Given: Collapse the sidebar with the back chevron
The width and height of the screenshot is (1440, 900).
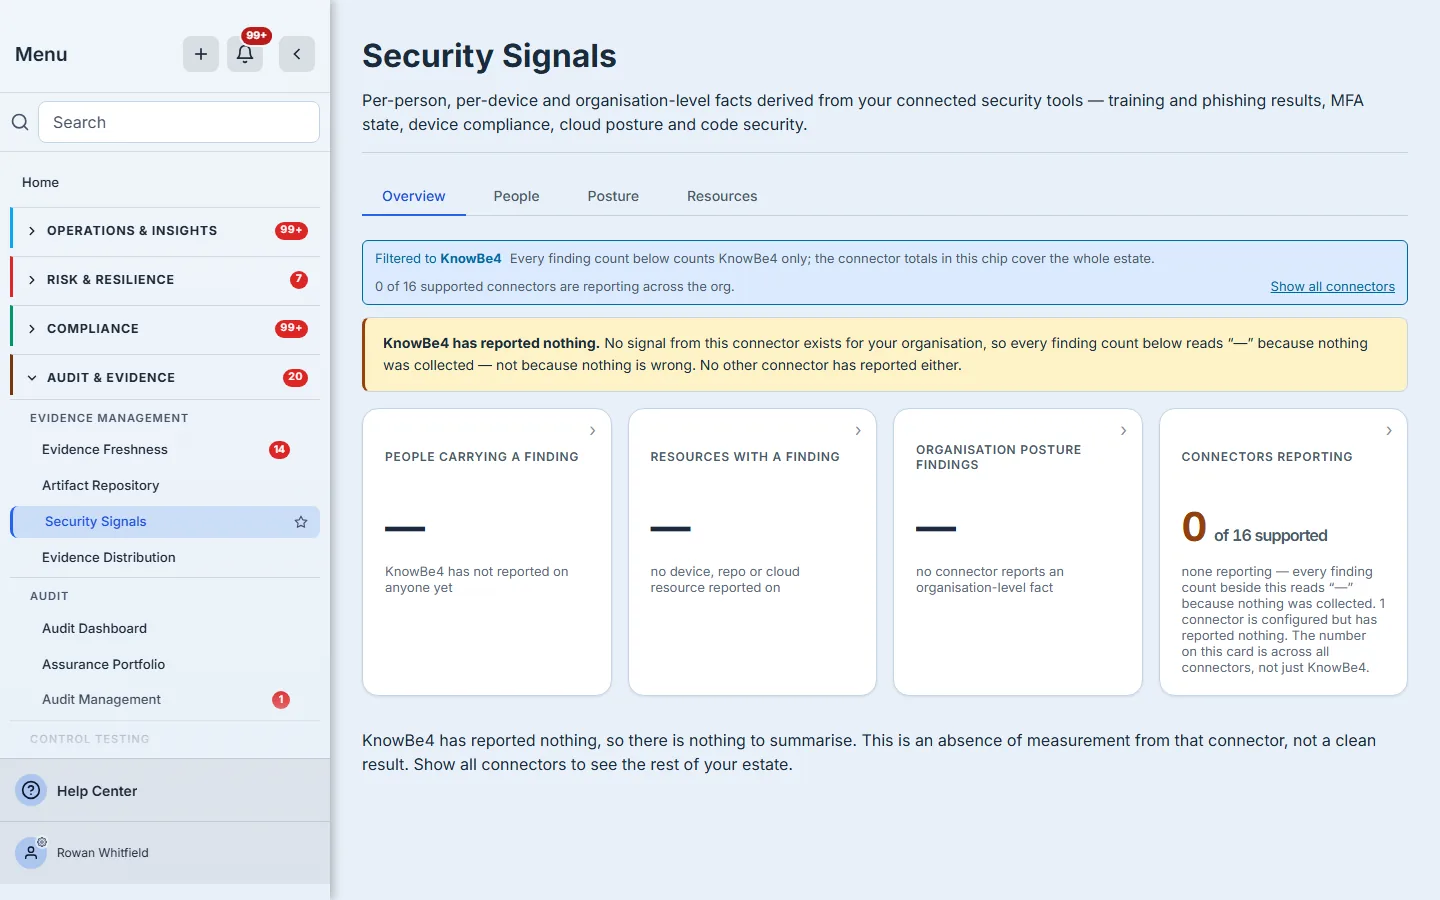Looking at the screenshot, I should click(x=297, y=54).
